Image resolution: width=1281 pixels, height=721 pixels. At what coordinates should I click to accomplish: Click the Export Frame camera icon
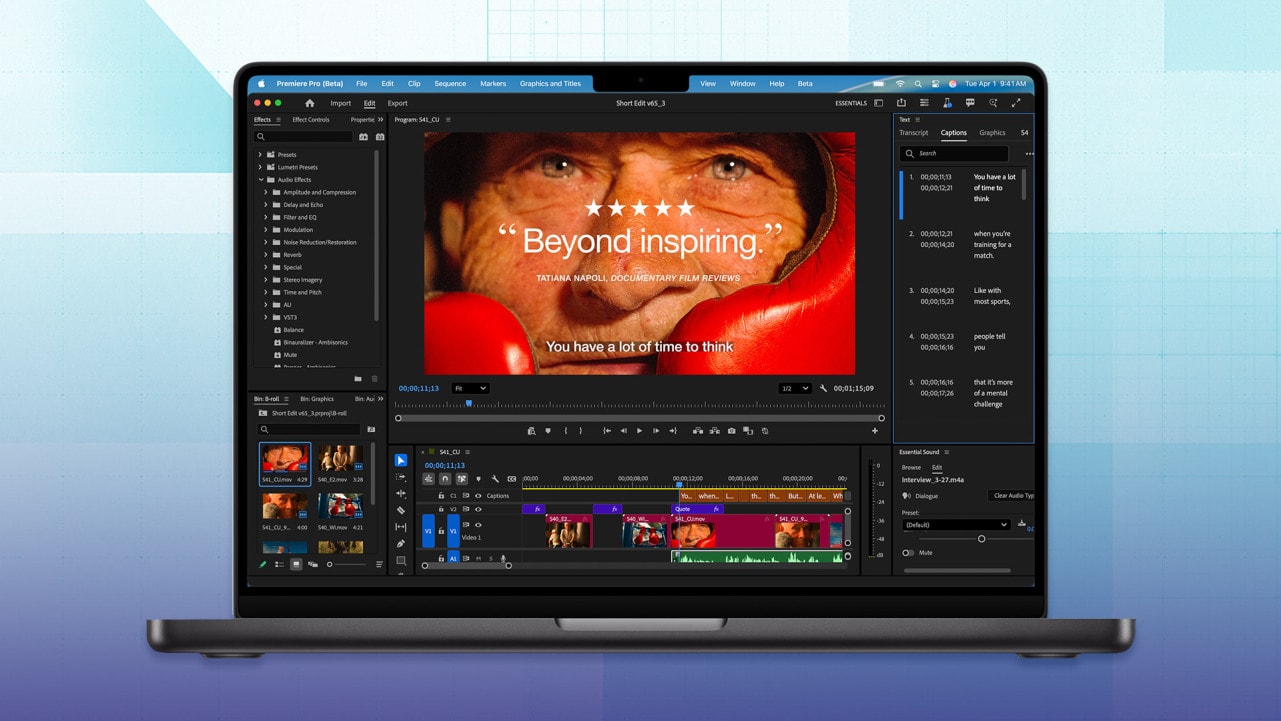click(731, 431)
